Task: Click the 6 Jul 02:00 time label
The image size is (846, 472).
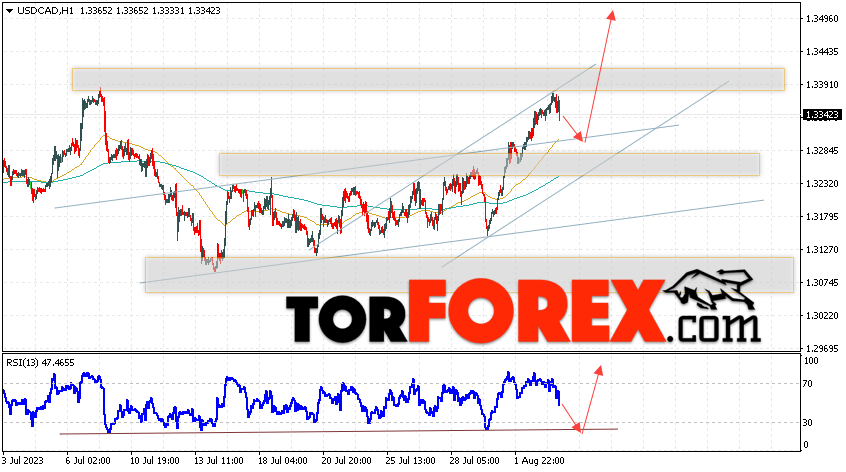Action: point(88,461)
